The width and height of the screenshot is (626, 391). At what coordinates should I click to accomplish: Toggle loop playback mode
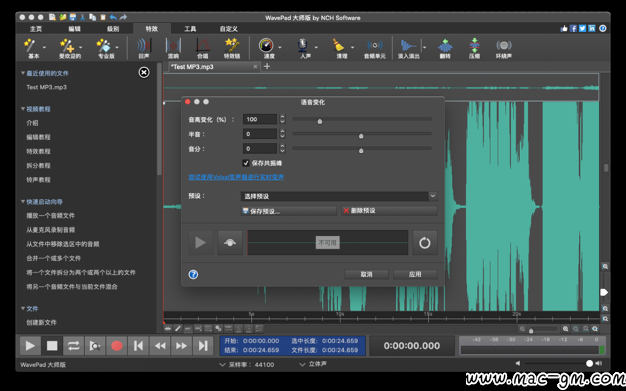tap(73, 345)
